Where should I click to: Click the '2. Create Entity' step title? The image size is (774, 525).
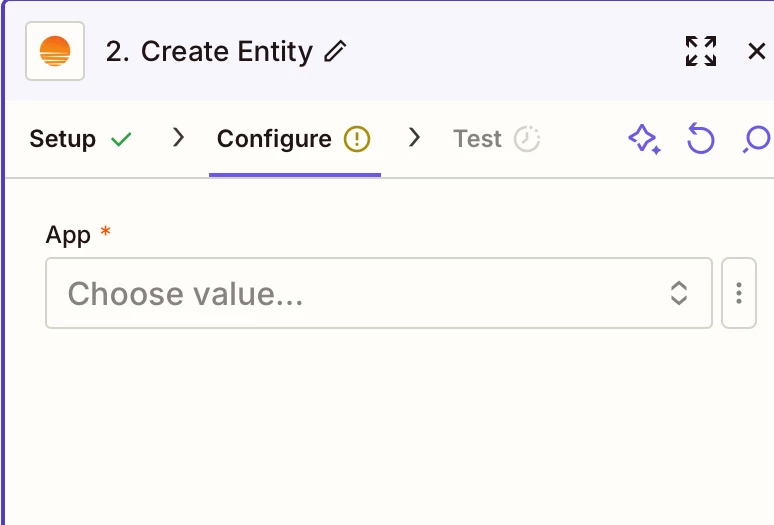point(209,51)
